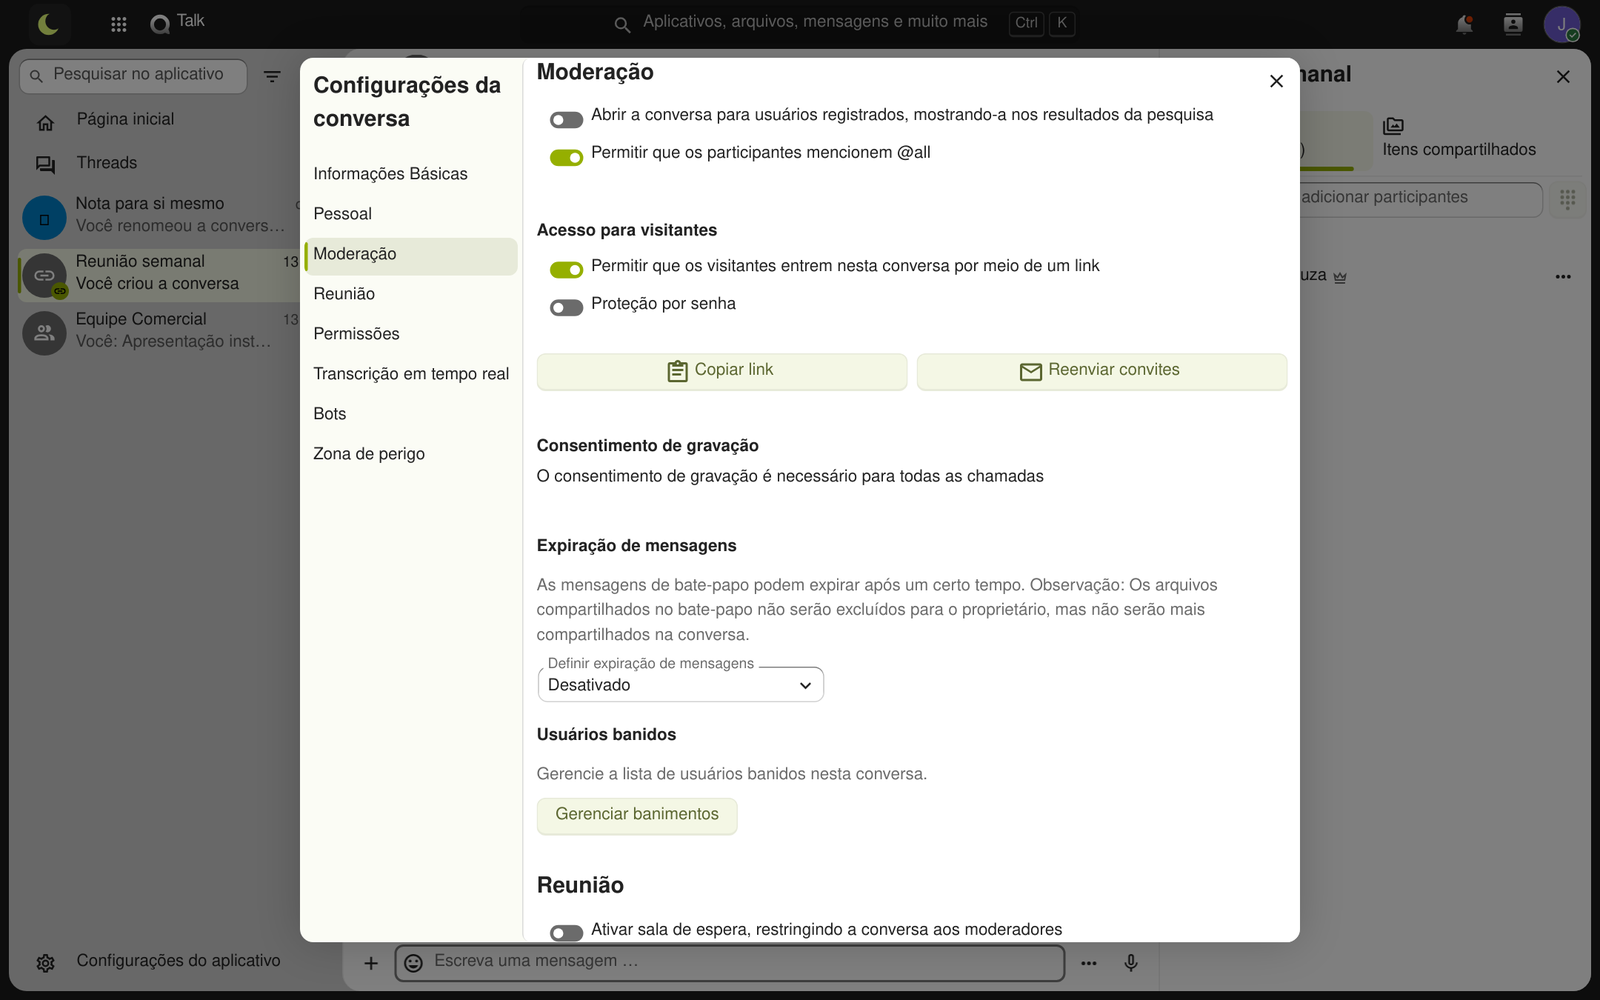The height and width of the screenshot is (1000, 1600).
Task: Go to the Bots settings section
Action: pos(411,414)
